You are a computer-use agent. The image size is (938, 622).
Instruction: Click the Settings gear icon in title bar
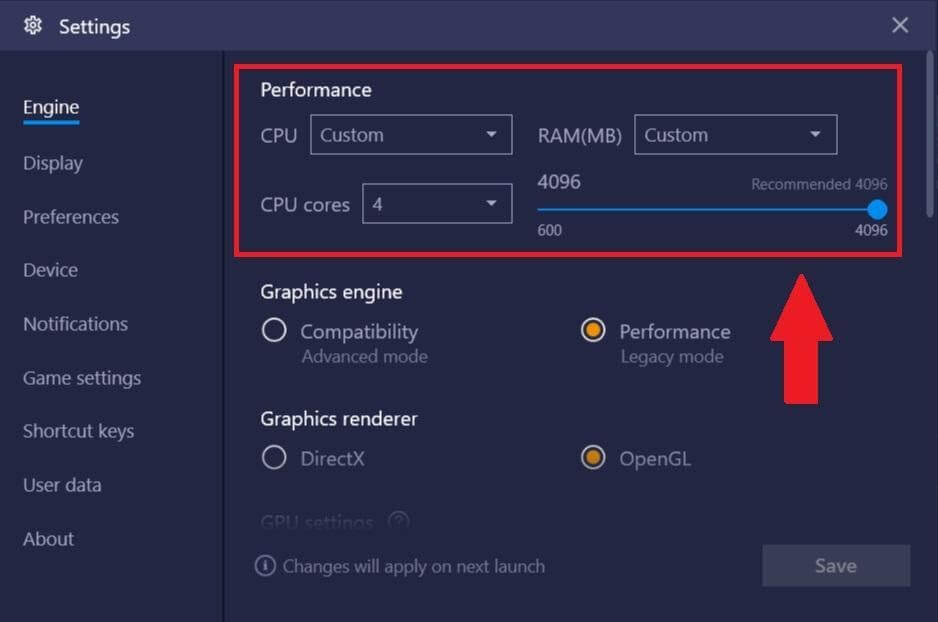(x=33, y=26)
